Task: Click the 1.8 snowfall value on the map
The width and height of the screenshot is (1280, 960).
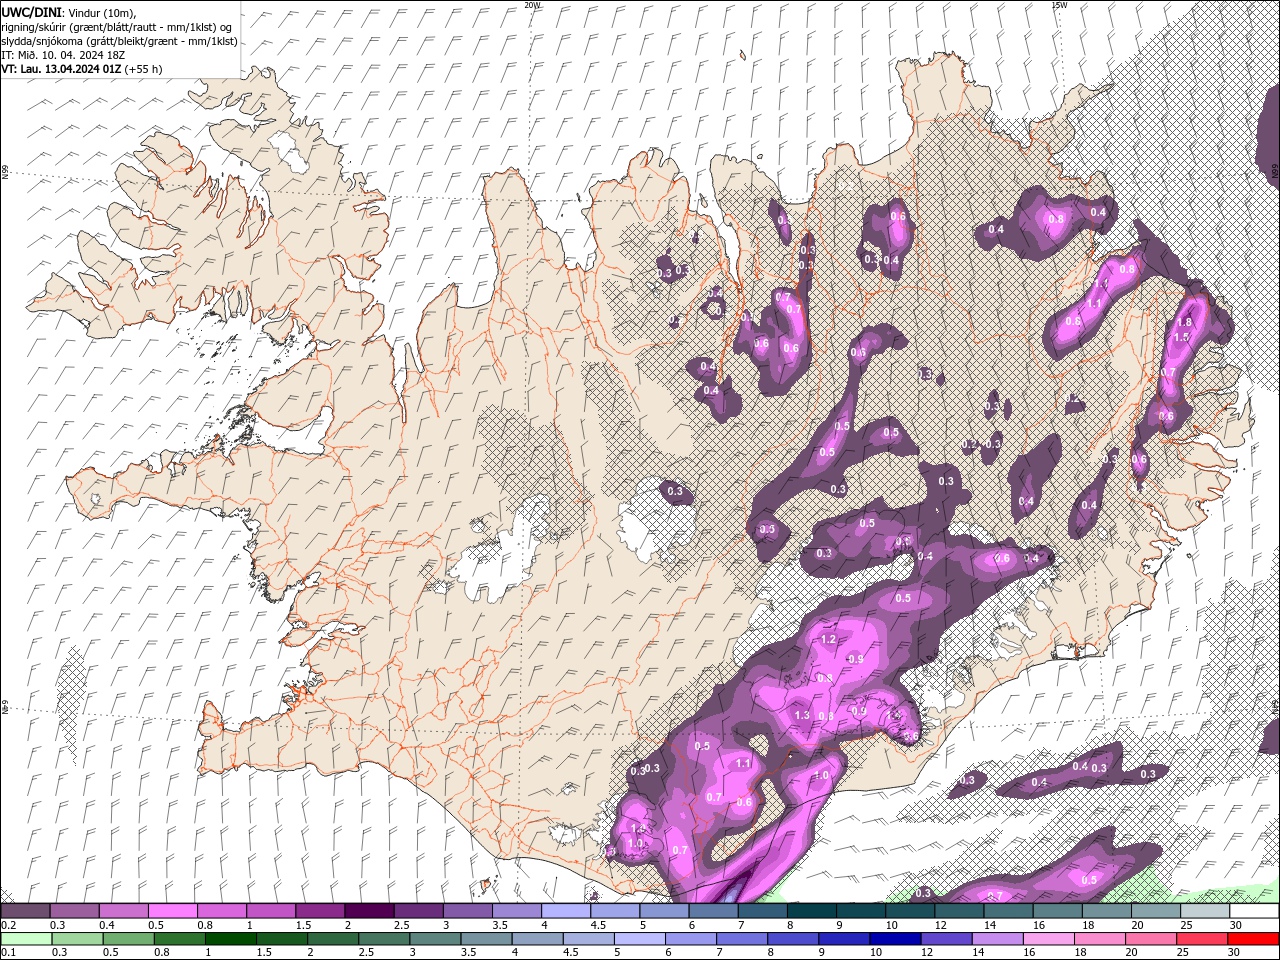Action: [x=1185, y=323]
